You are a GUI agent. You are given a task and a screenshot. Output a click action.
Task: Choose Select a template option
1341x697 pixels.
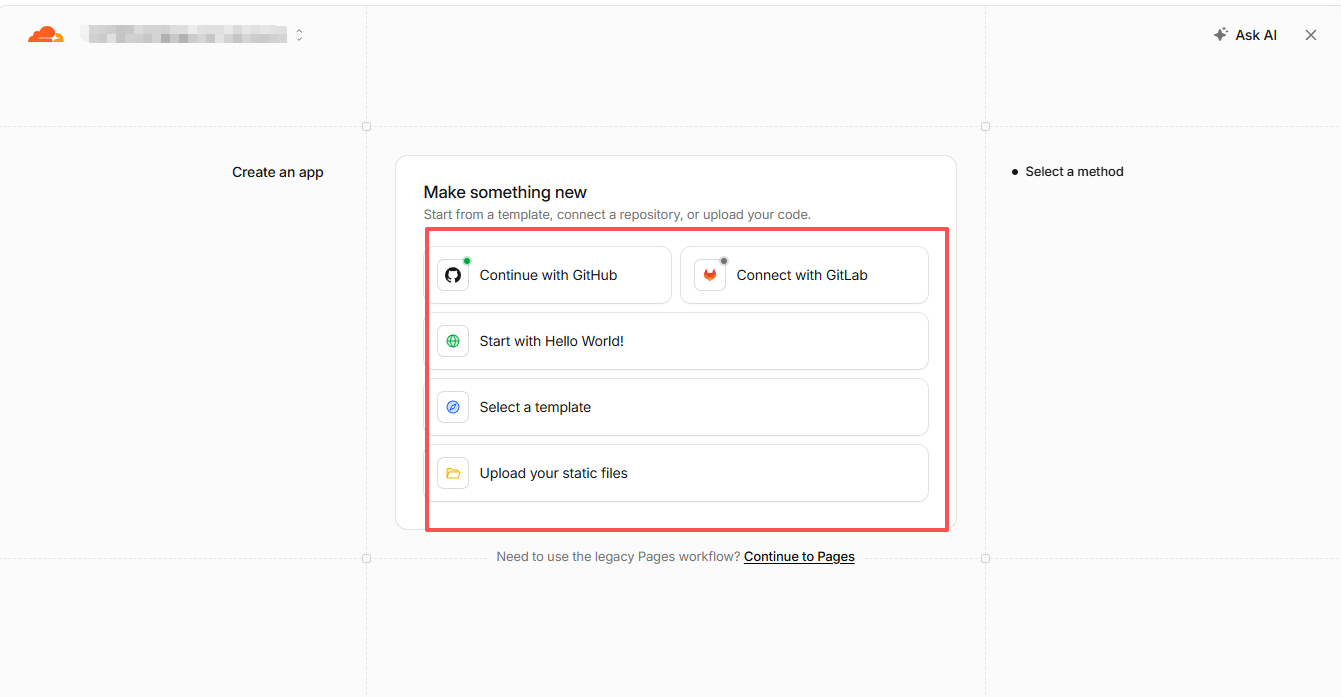(676, 407)
